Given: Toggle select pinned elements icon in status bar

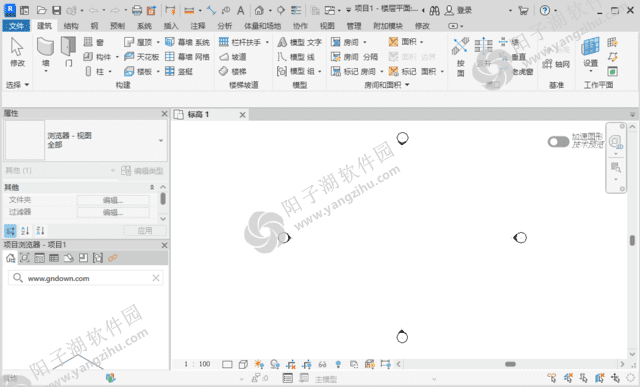Looking at the screenshot, I should [584, 378].
